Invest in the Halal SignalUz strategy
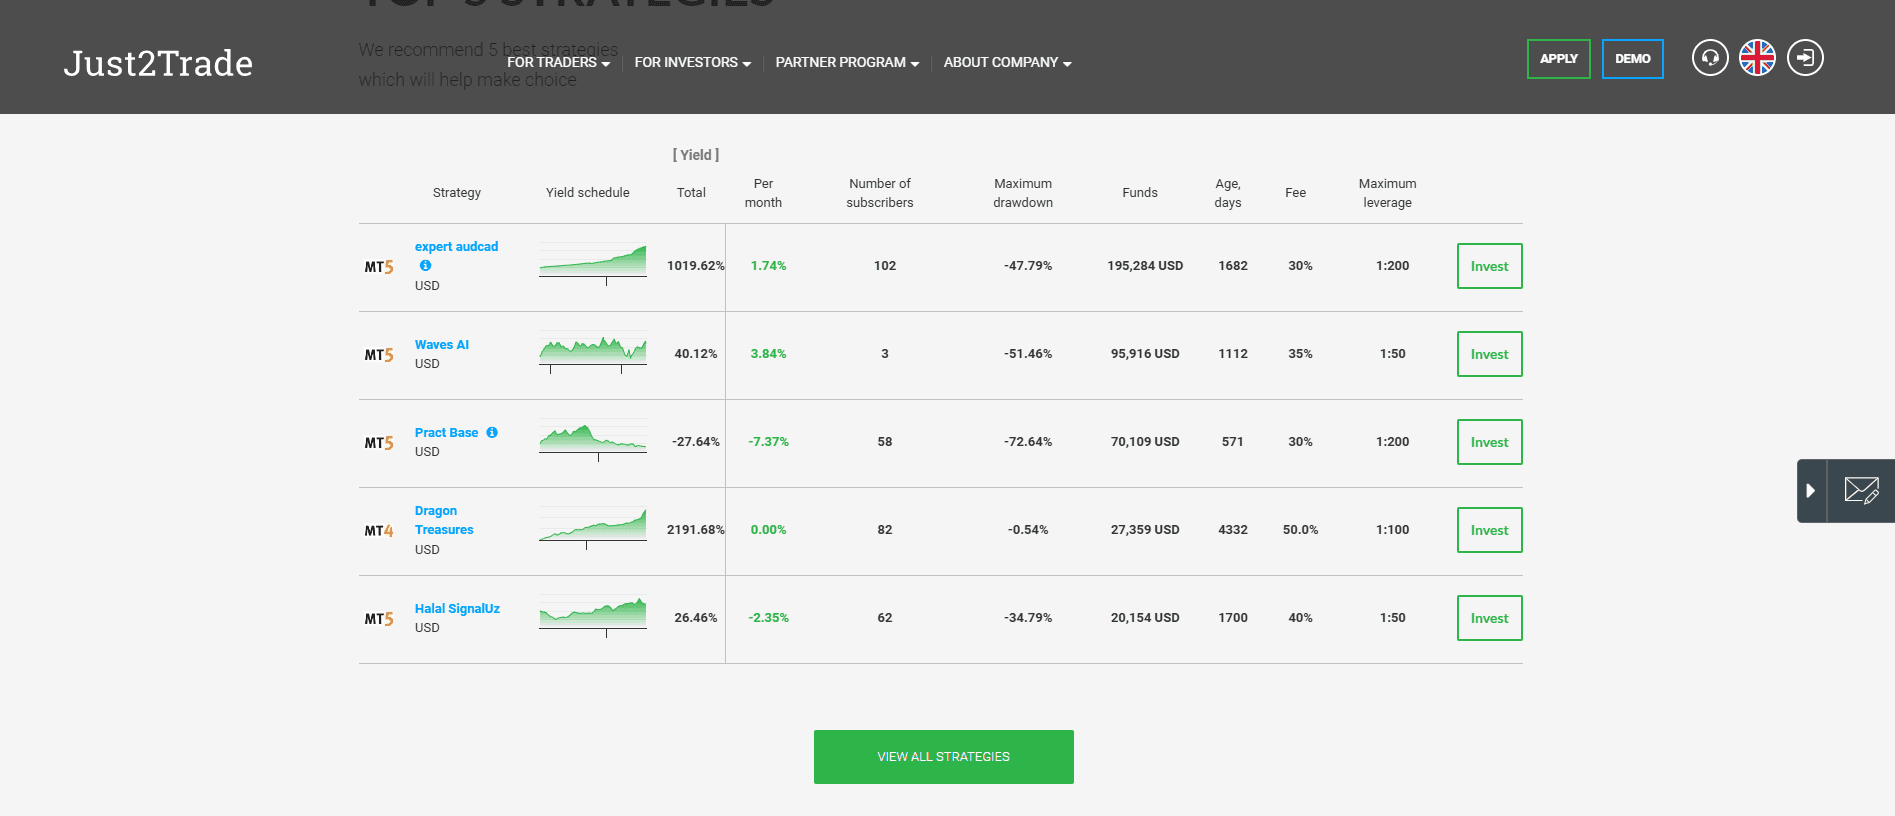Viewport: 1895px width, 816px height. point(1490,618)
